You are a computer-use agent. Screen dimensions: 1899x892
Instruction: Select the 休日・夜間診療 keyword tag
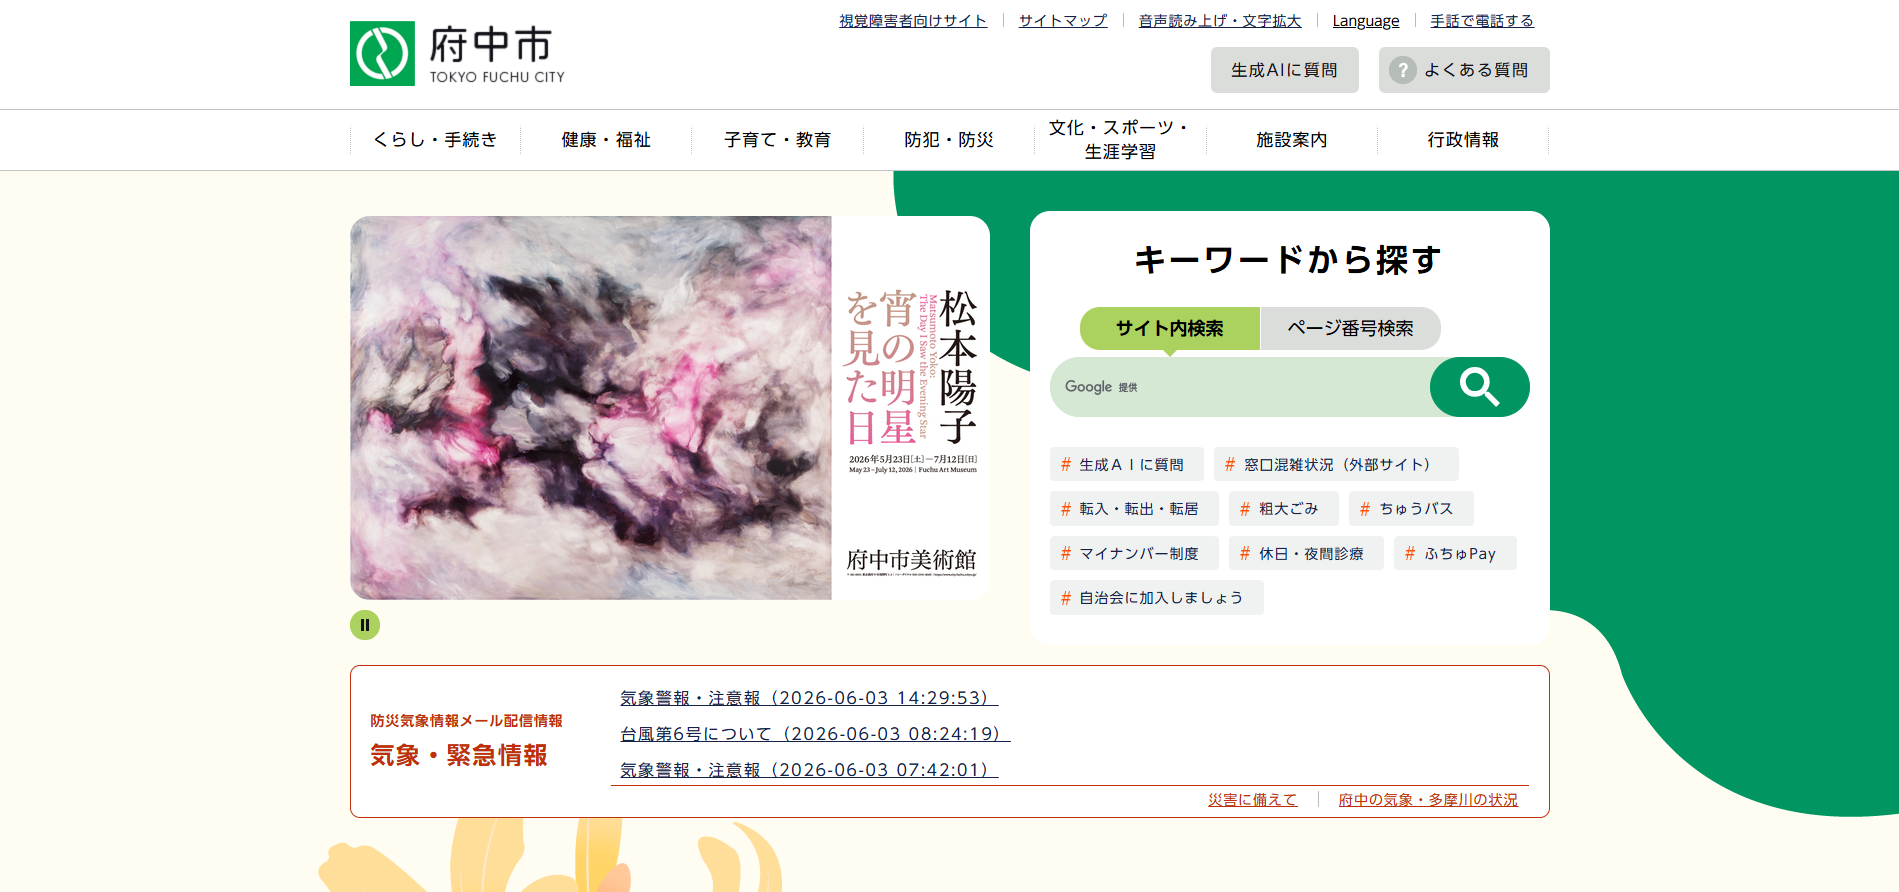click(1306, 553)
